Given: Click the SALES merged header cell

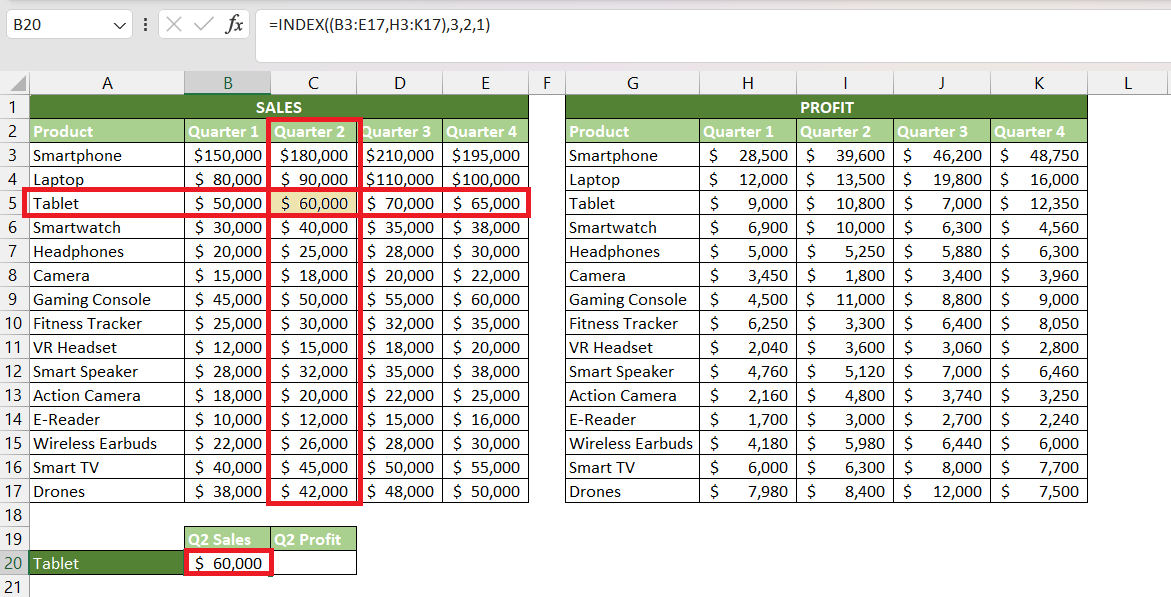Looking at the screenshot, I should click(279, 108).
